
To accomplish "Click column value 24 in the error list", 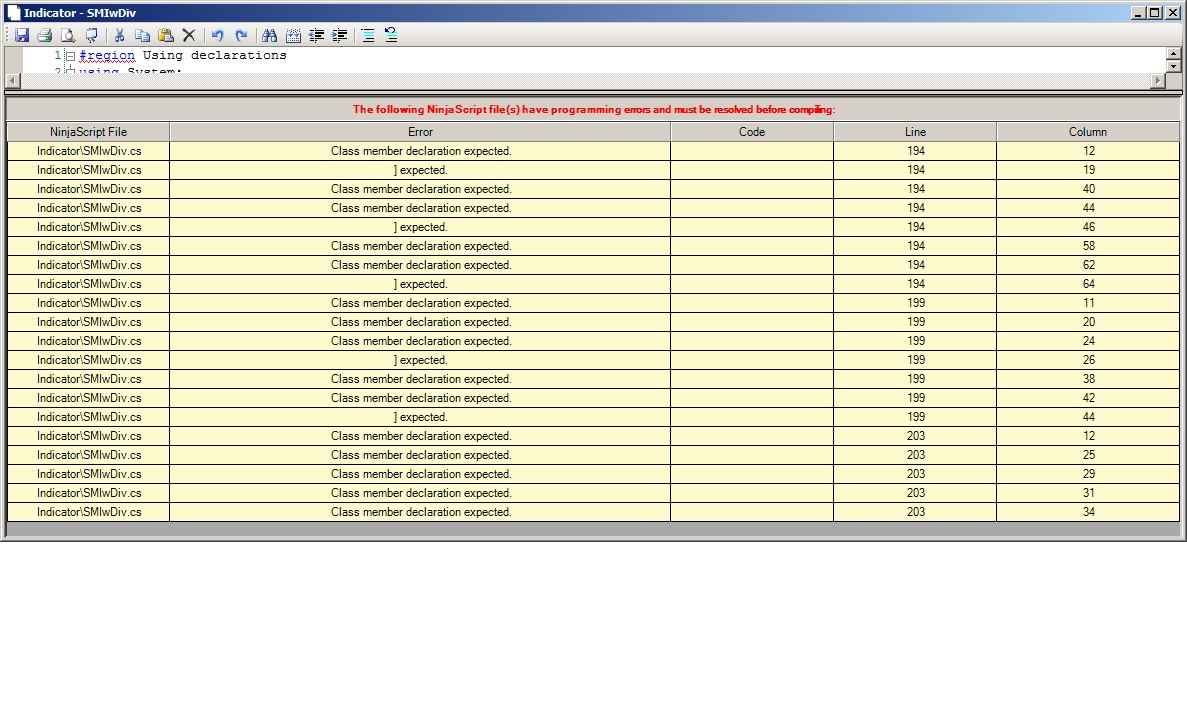I will (x=1089, y=341).
